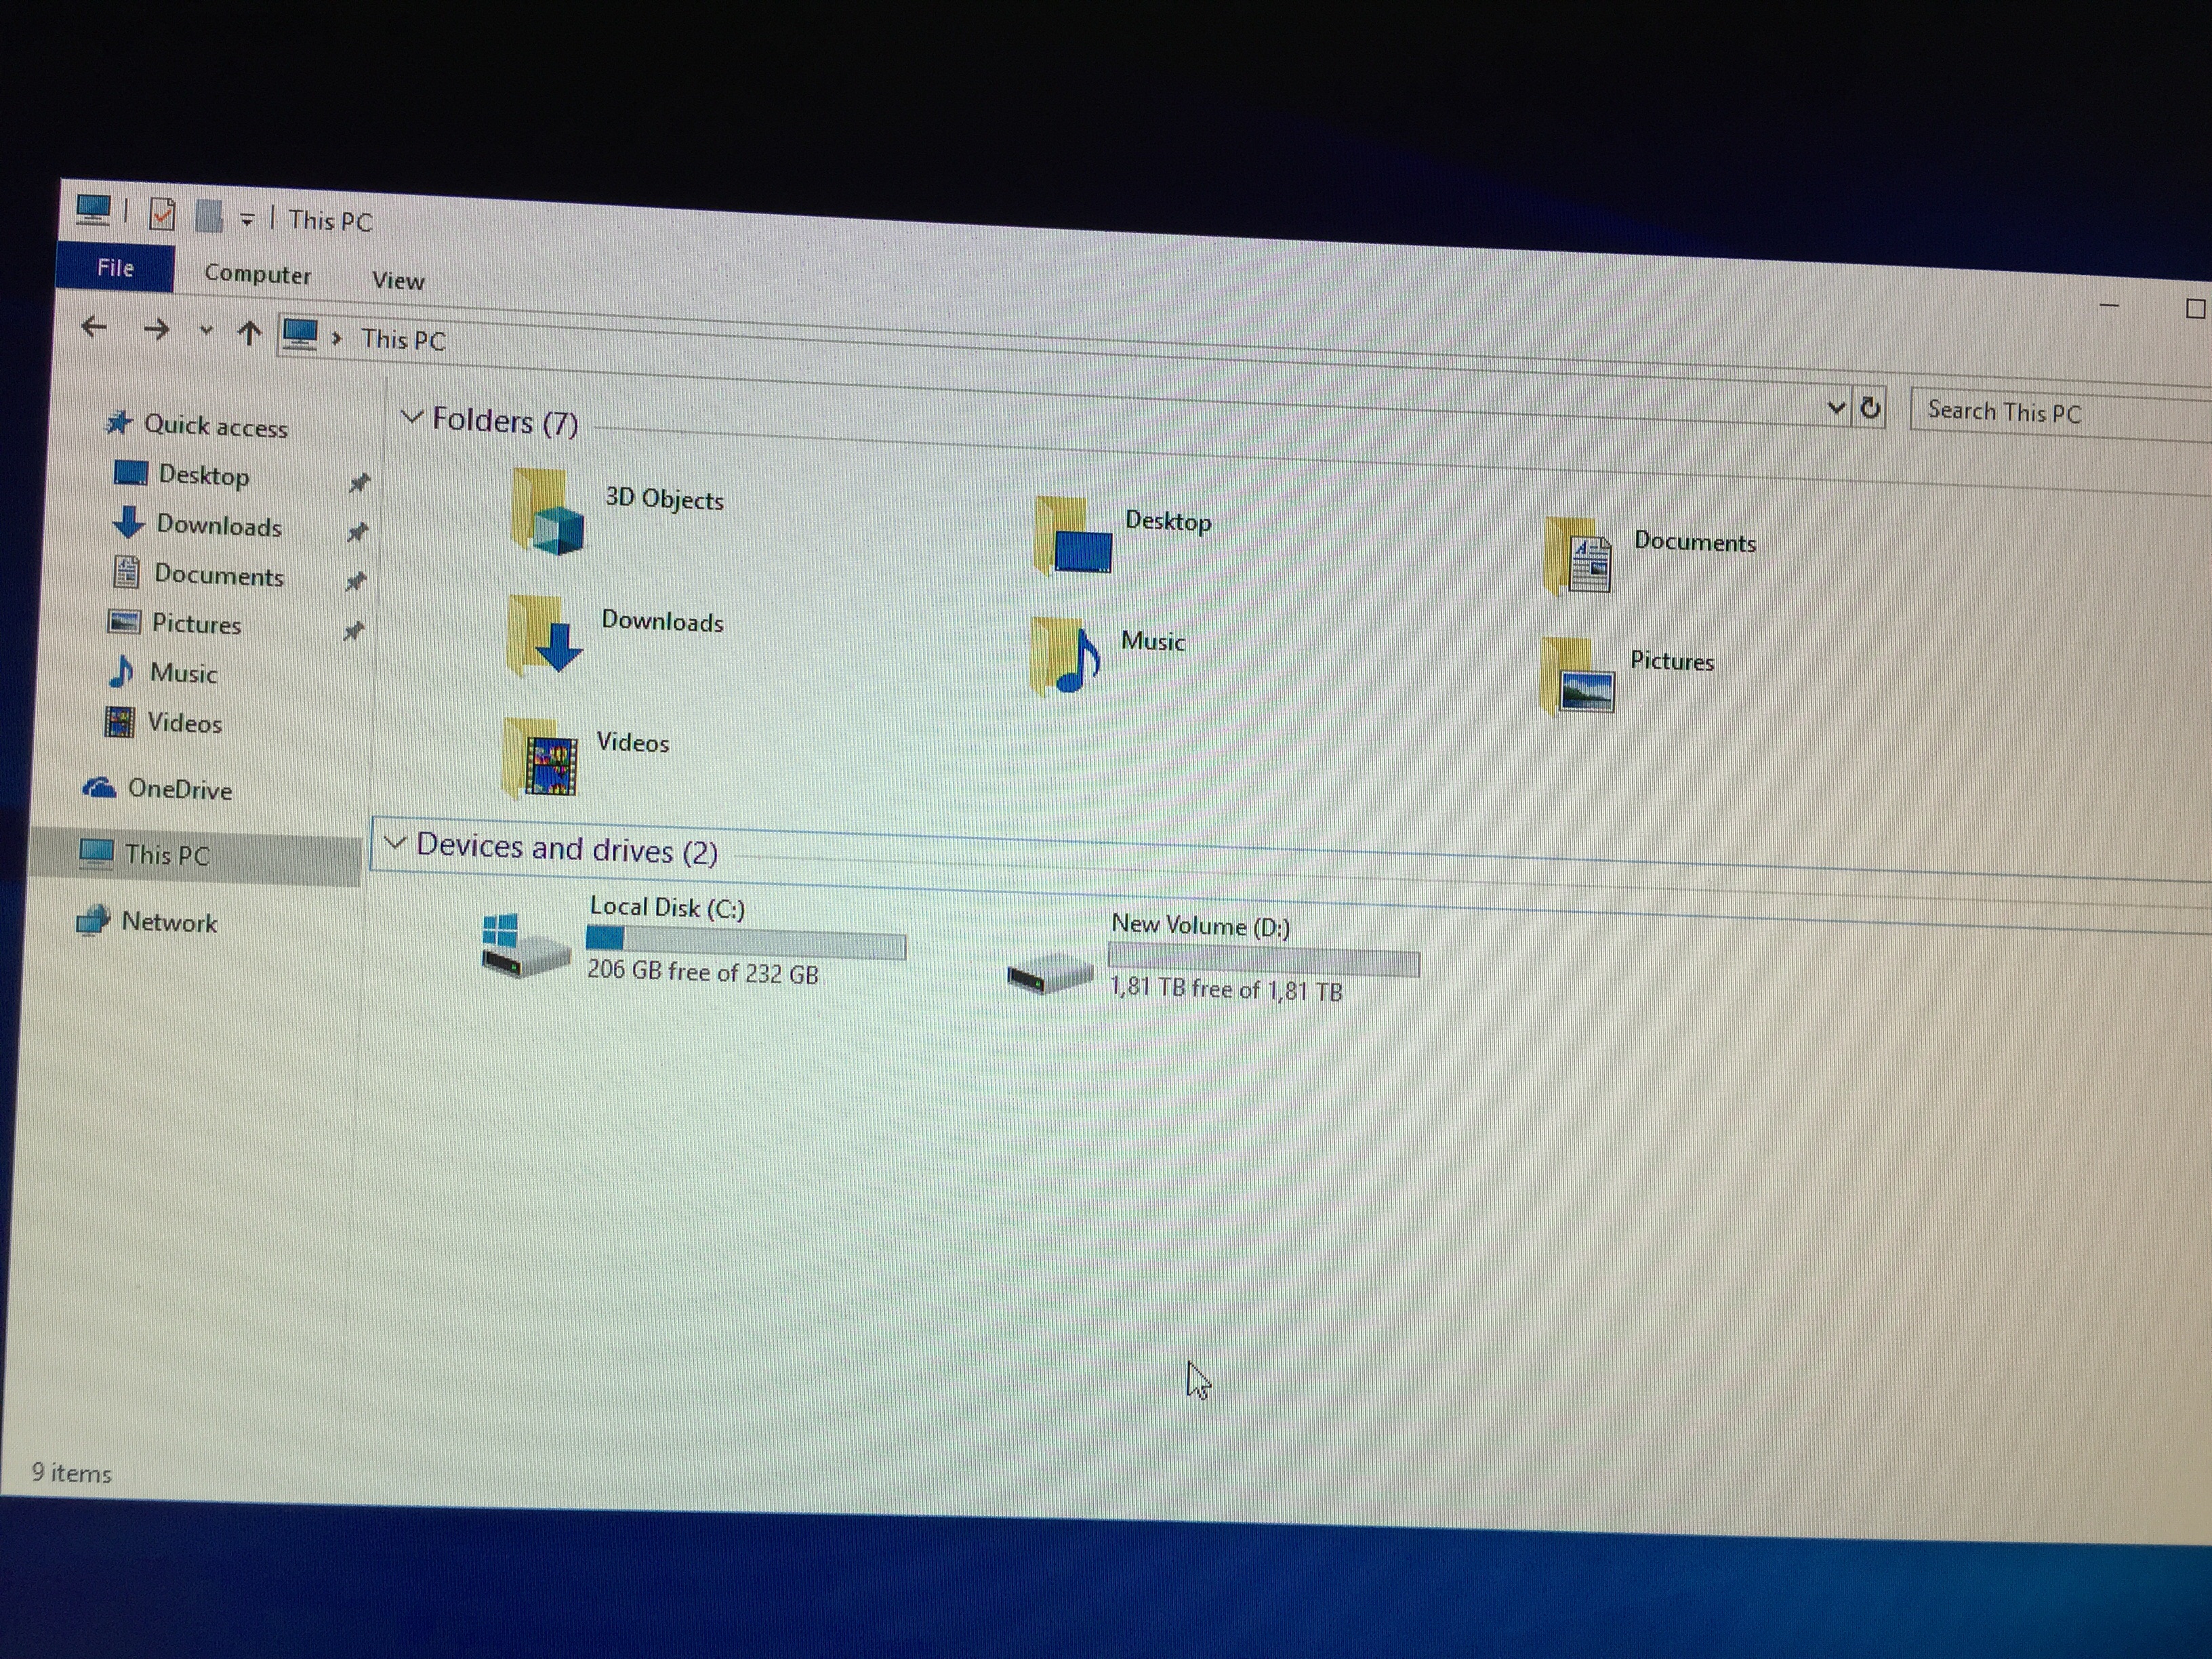This screenshot has height=1659, width=2212.
Task: Select Videos in the navigation pane
Action: (x=163, y=722)
